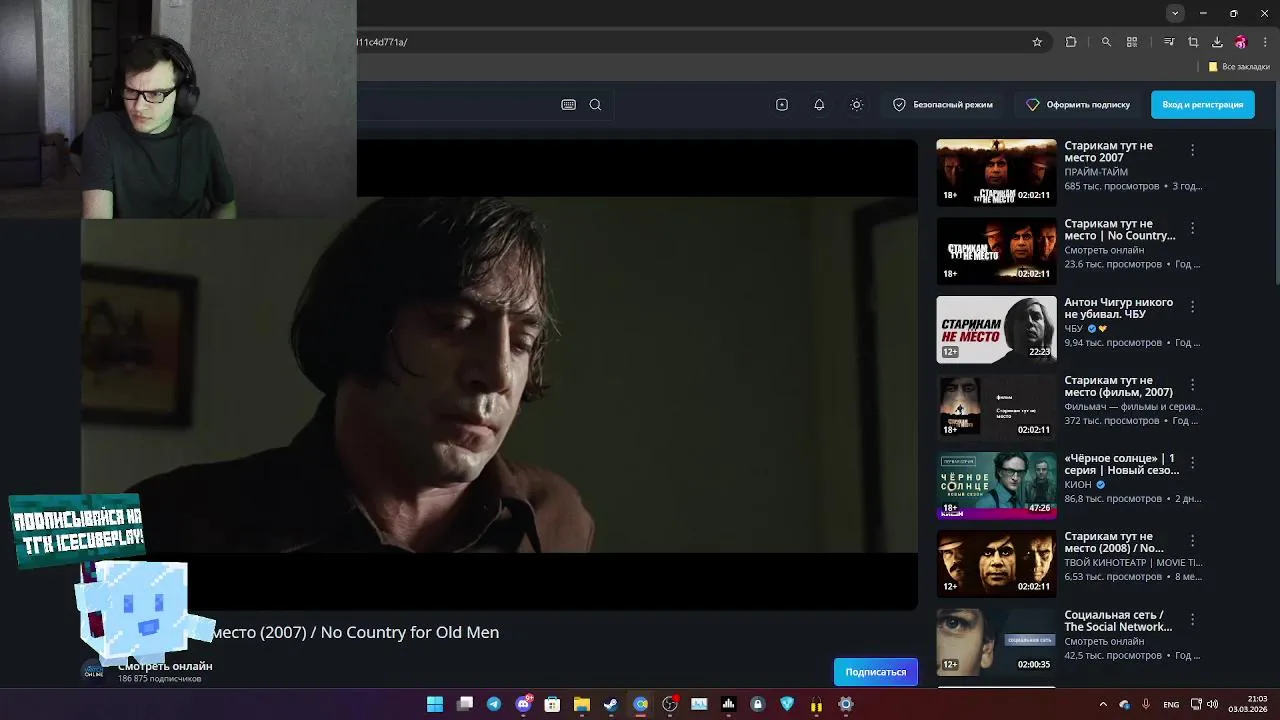Toggle the light/dark theme sun icon
Image resolution: width=1280 pixels, height=720 pixels.
point(856,105)
